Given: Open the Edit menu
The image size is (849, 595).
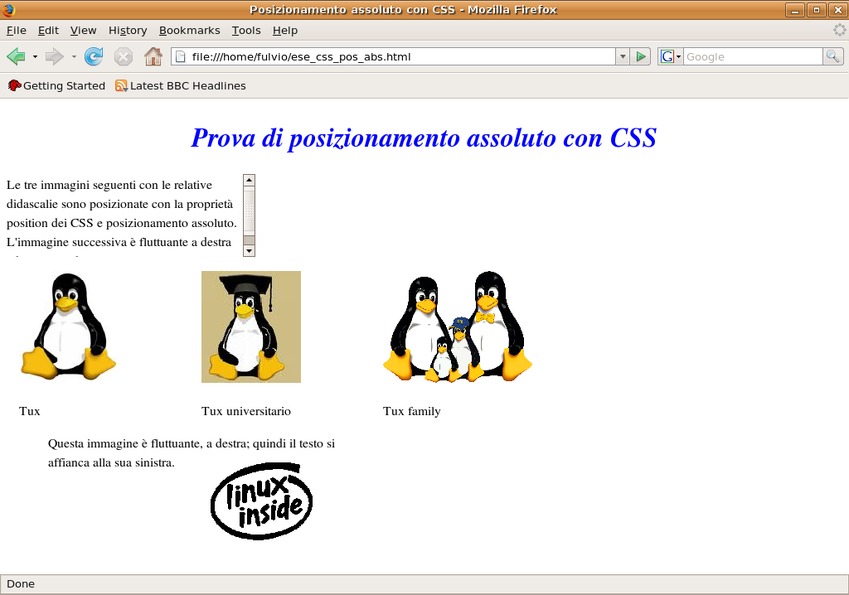Looking at the screenshot, I should pos(48,30).
